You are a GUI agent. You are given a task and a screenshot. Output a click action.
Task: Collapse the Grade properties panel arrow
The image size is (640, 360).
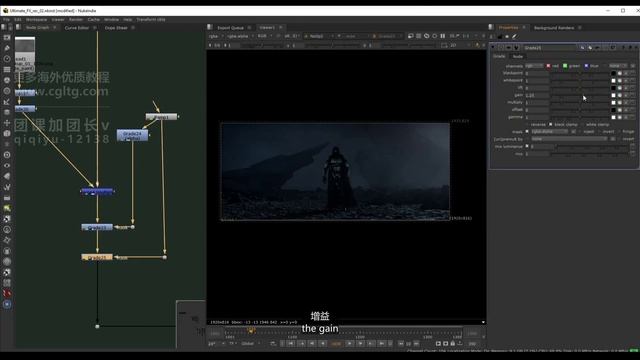[493, 48]
